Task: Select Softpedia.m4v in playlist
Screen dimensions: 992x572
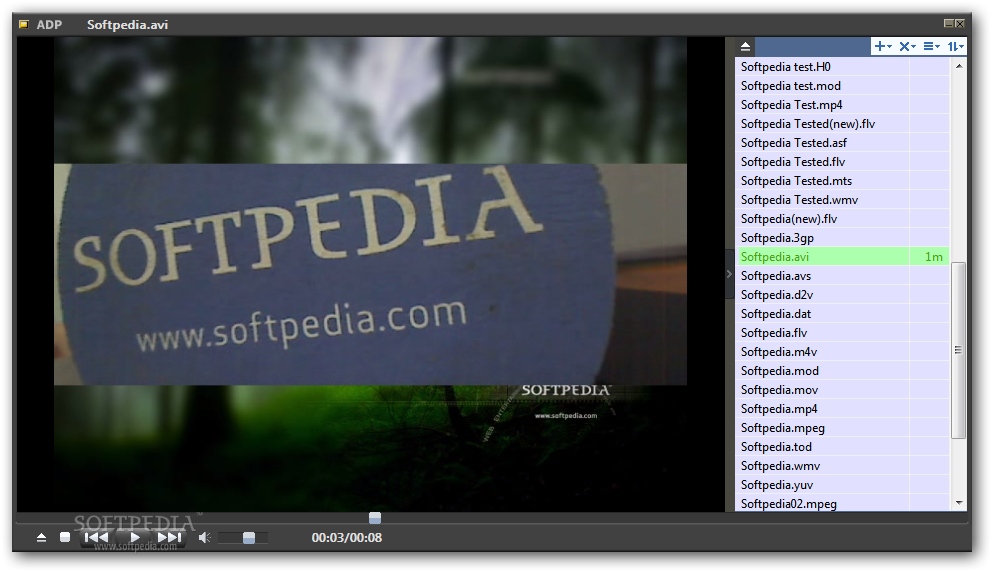Action: [841, 351]
